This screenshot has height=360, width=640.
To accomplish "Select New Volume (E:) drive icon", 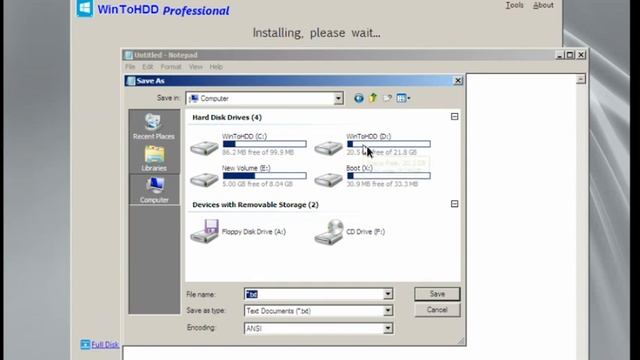I will [204, 179].
